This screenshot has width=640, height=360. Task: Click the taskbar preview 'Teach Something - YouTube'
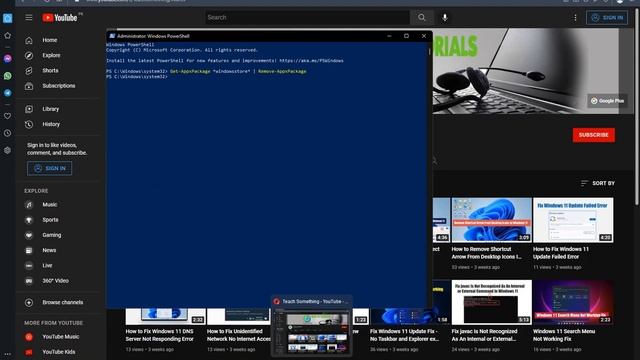311,326
